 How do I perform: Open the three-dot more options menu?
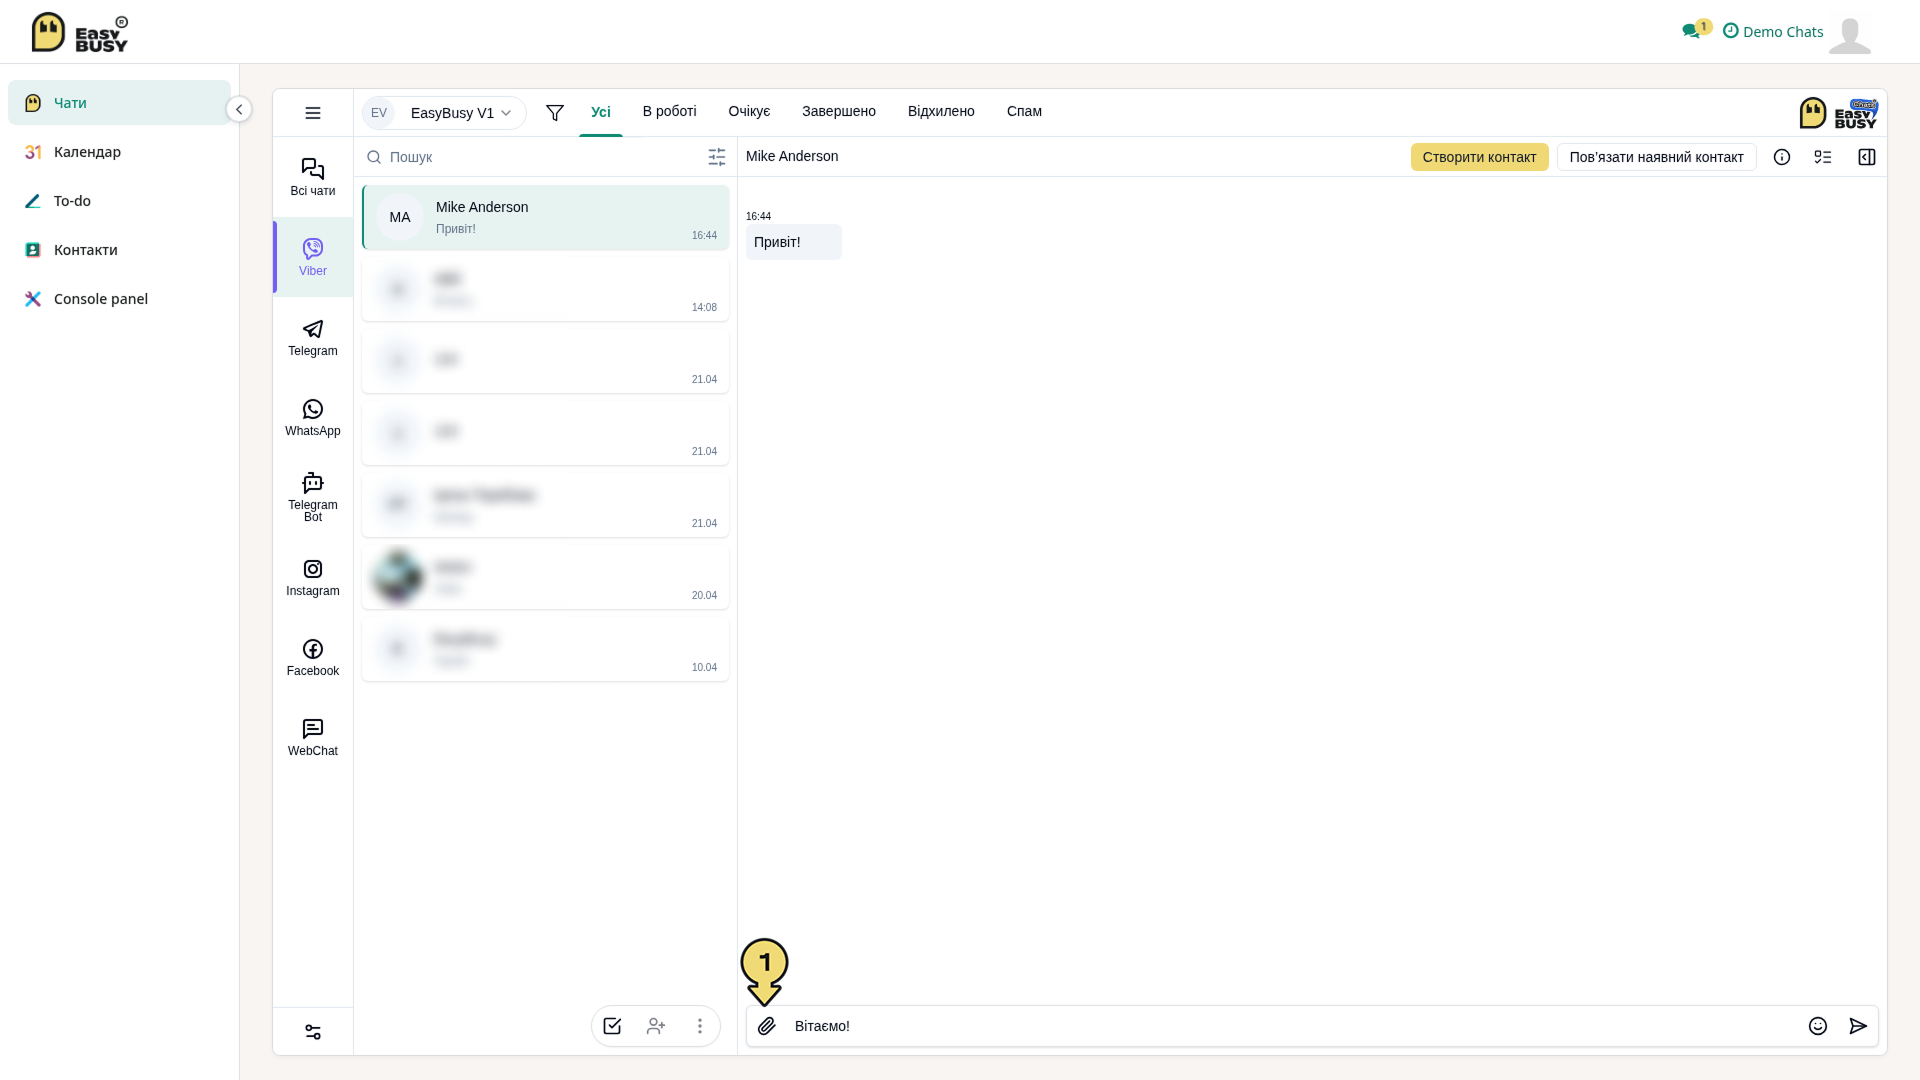(700, 1026)
